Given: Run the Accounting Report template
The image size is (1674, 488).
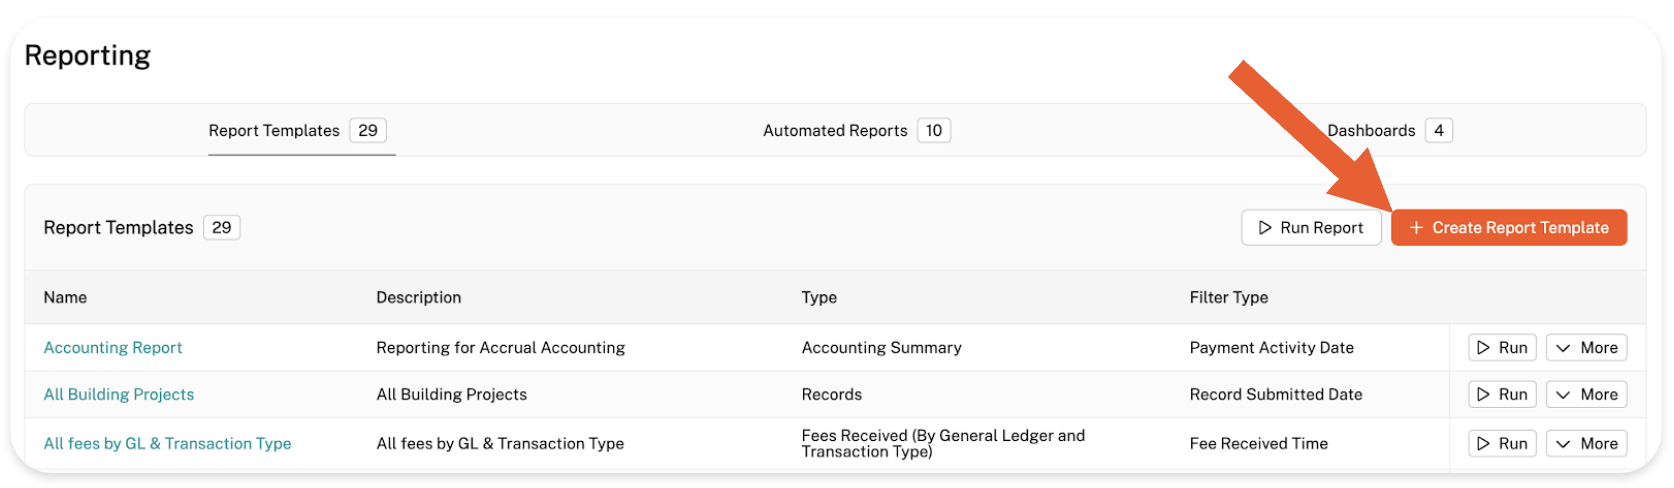Looking at the screenshot, I should 1502,348.
